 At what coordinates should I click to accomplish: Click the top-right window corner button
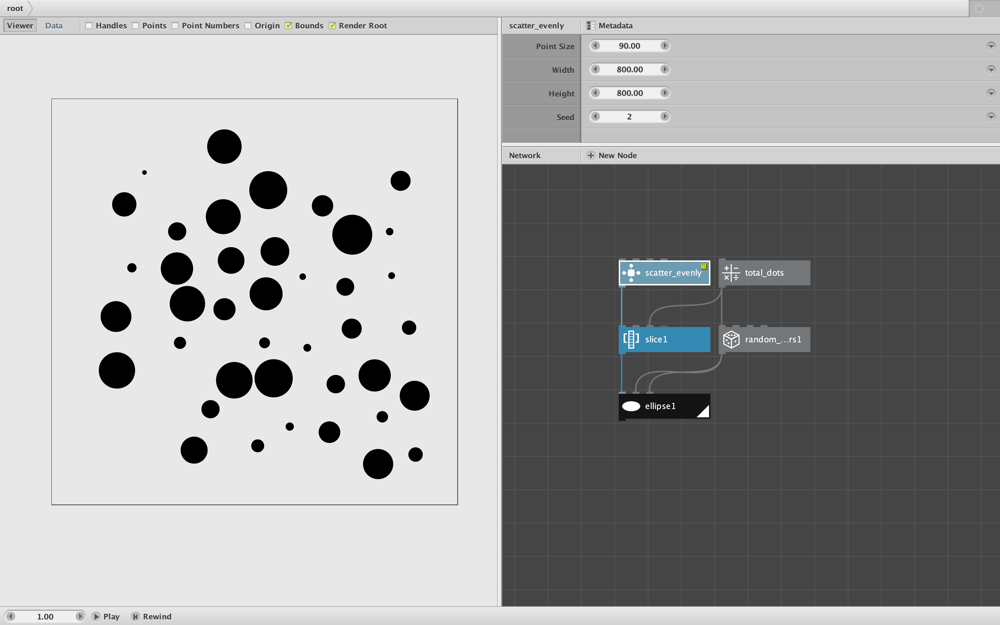pos(980,9)
